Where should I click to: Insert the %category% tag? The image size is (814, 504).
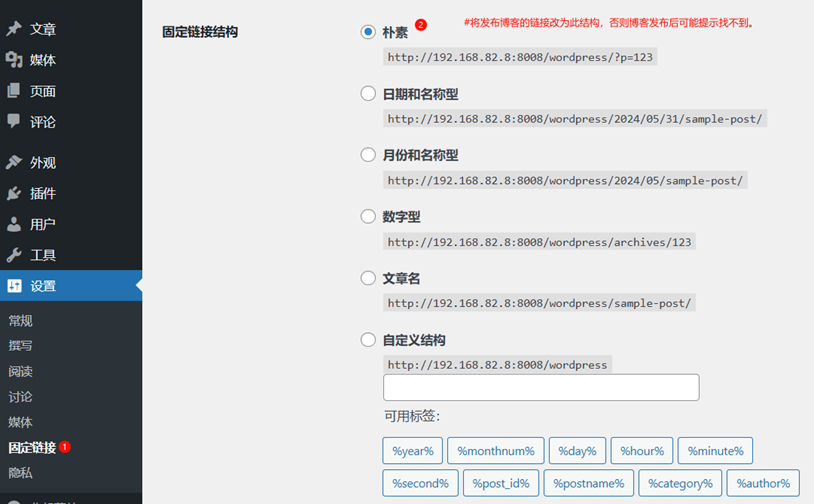(x=680, y=483)
